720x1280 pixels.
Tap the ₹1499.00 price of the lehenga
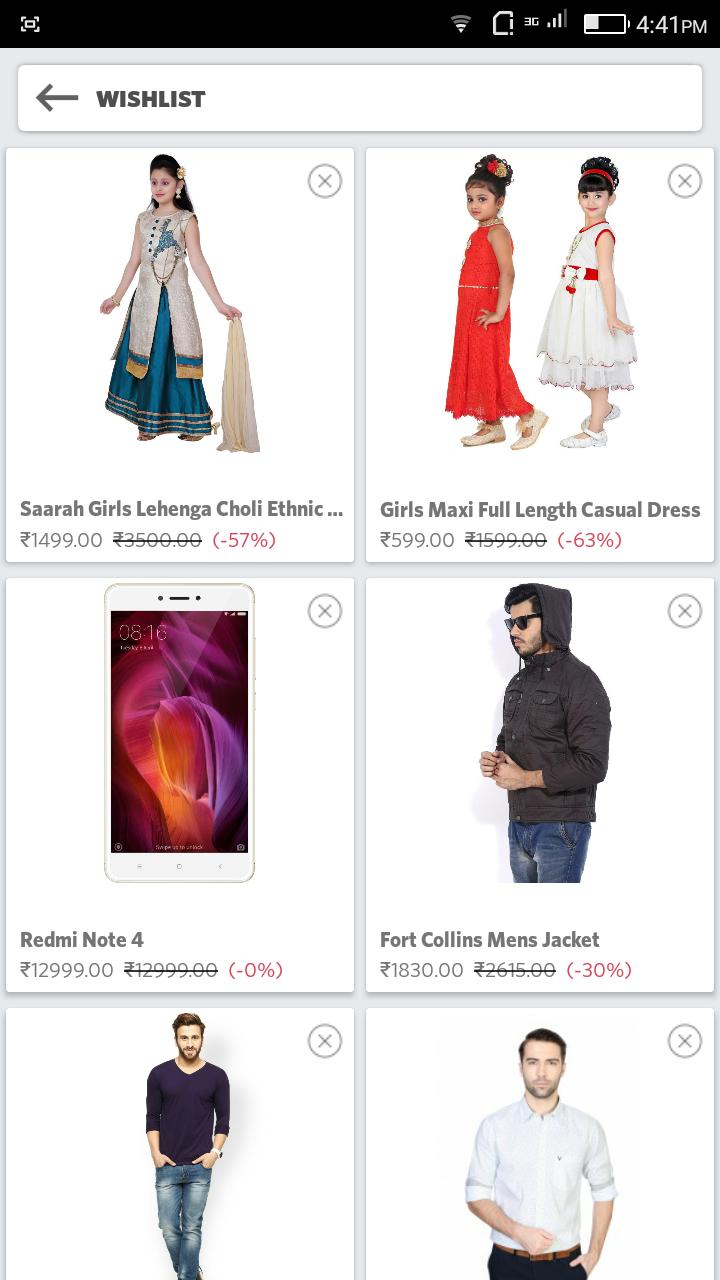coord(61,540)
